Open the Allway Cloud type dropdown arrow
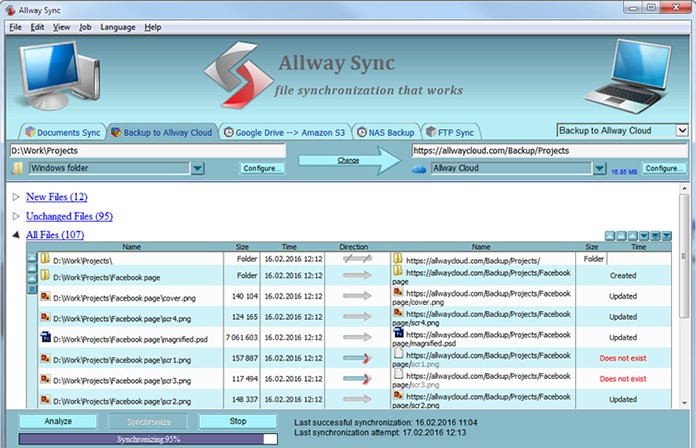The height and width of the screenshot is (448, 696). point(600,168)
